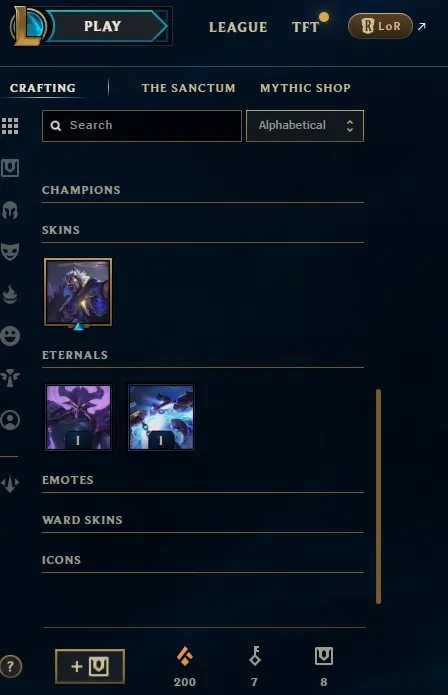
Task: Open the help question mark icon
Action: click(x=10, y=666)
